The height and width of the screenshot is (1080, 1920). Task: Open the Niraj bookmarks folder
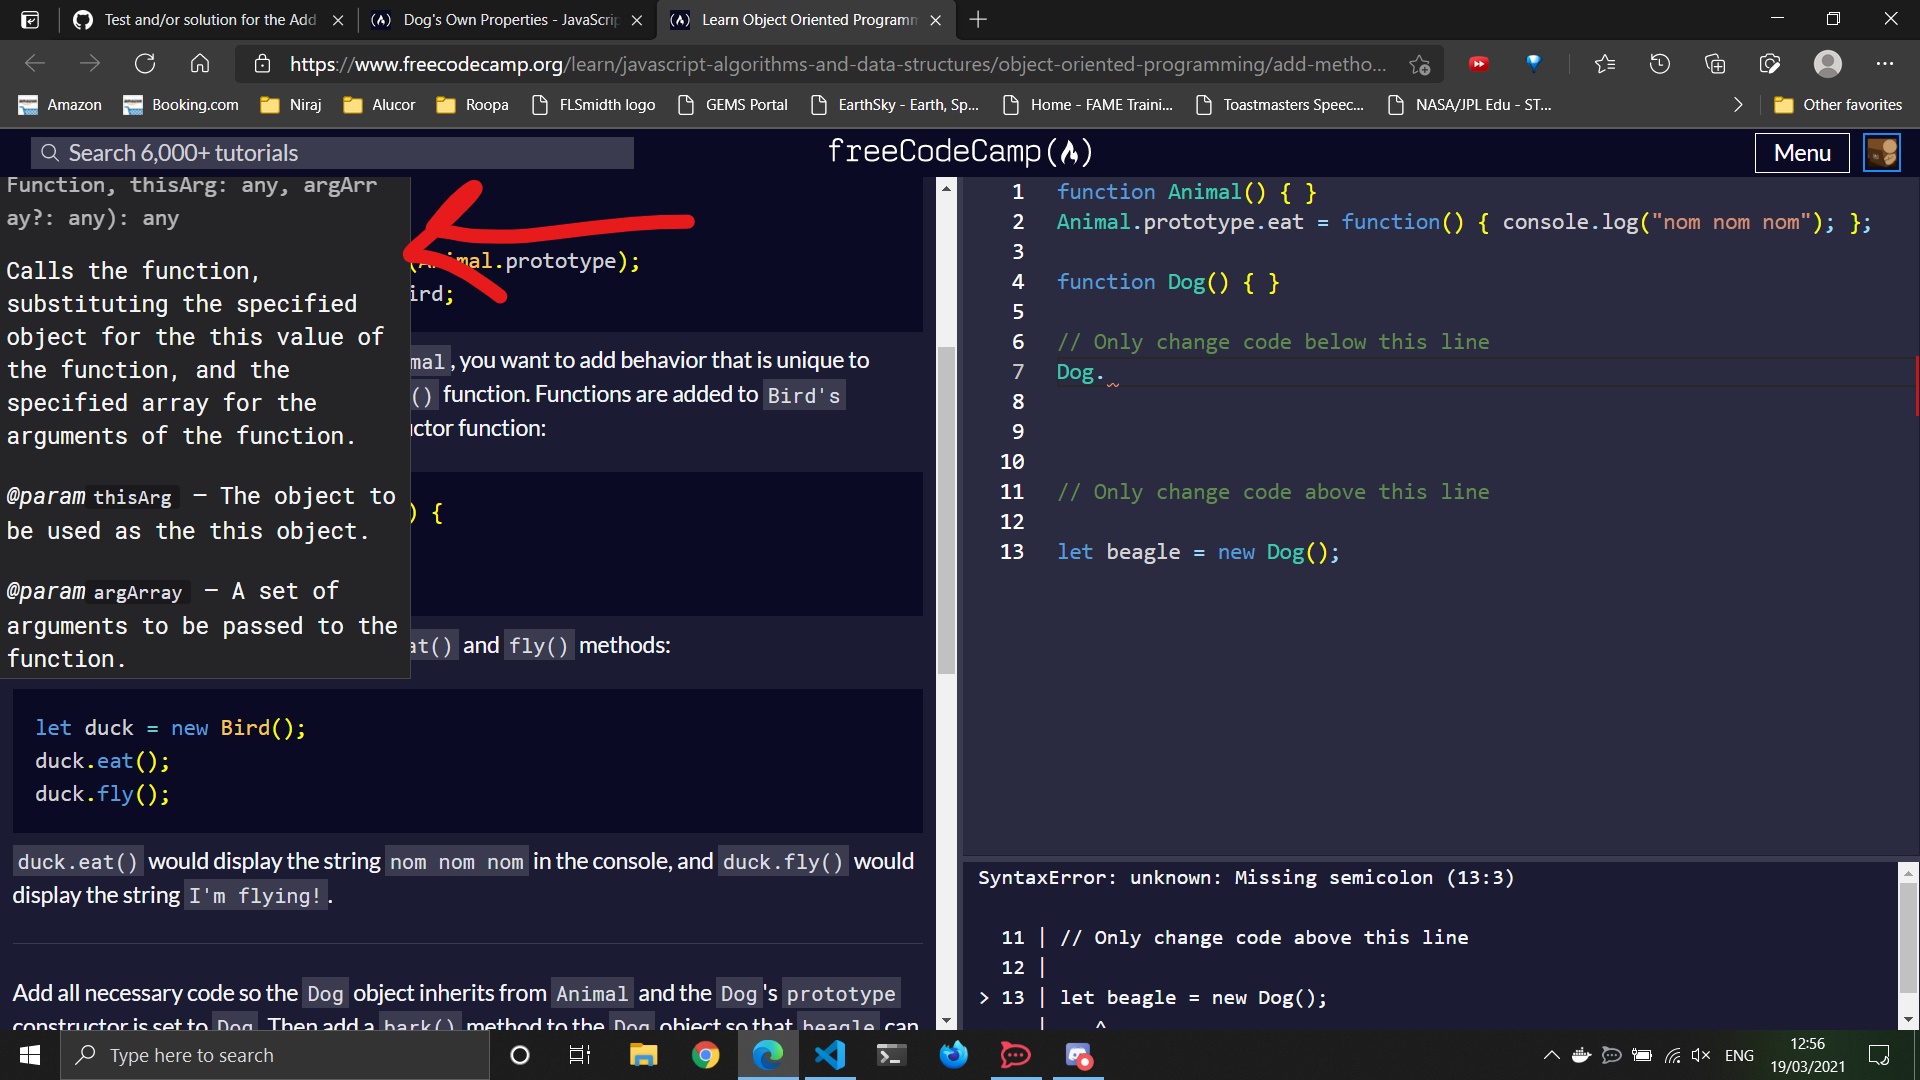tap(291, 105)
